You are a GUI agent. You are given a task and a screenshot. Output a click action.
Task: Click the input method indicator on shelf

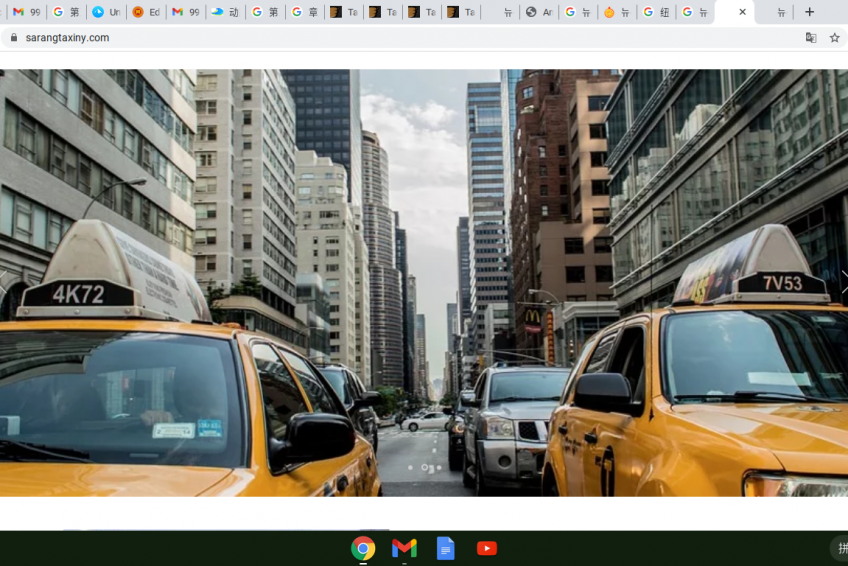pos(841,548)
